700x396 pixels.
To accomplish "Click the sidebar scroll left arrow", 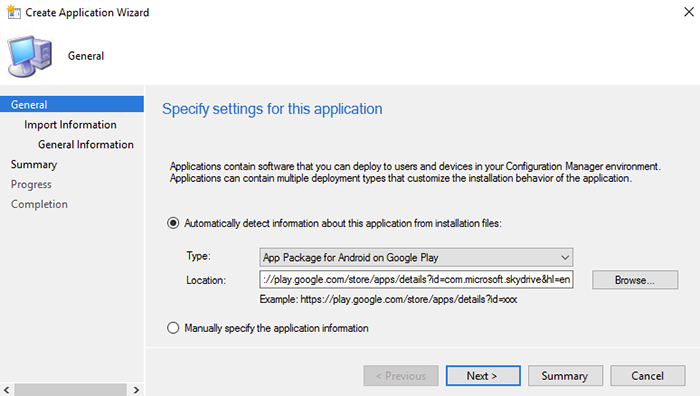I will click(6, 390).
